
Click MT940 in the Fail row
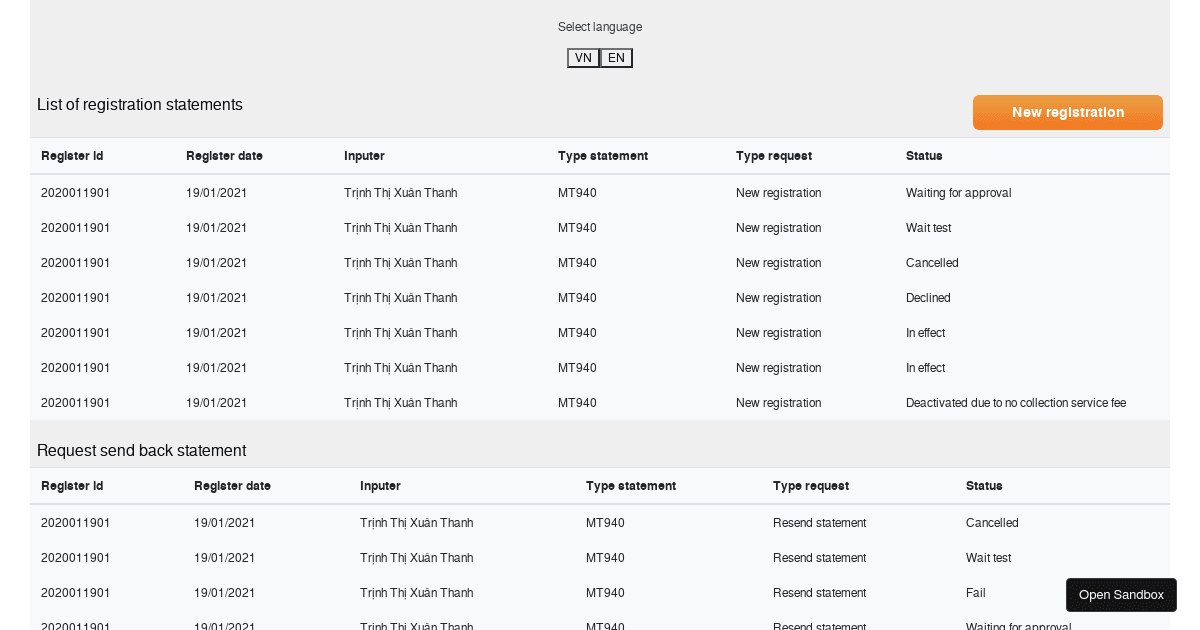pos(605,593)
